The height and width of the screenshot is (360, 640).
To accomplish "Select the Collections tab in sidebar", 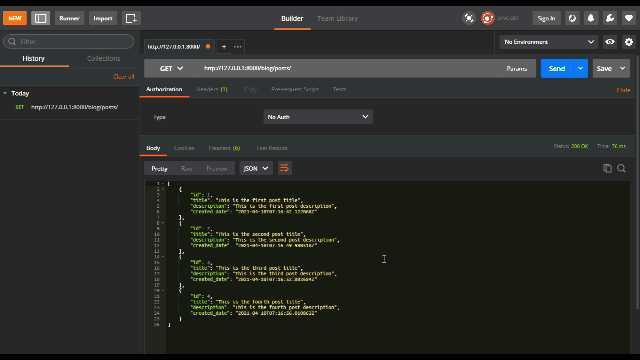I will point(104,59).
